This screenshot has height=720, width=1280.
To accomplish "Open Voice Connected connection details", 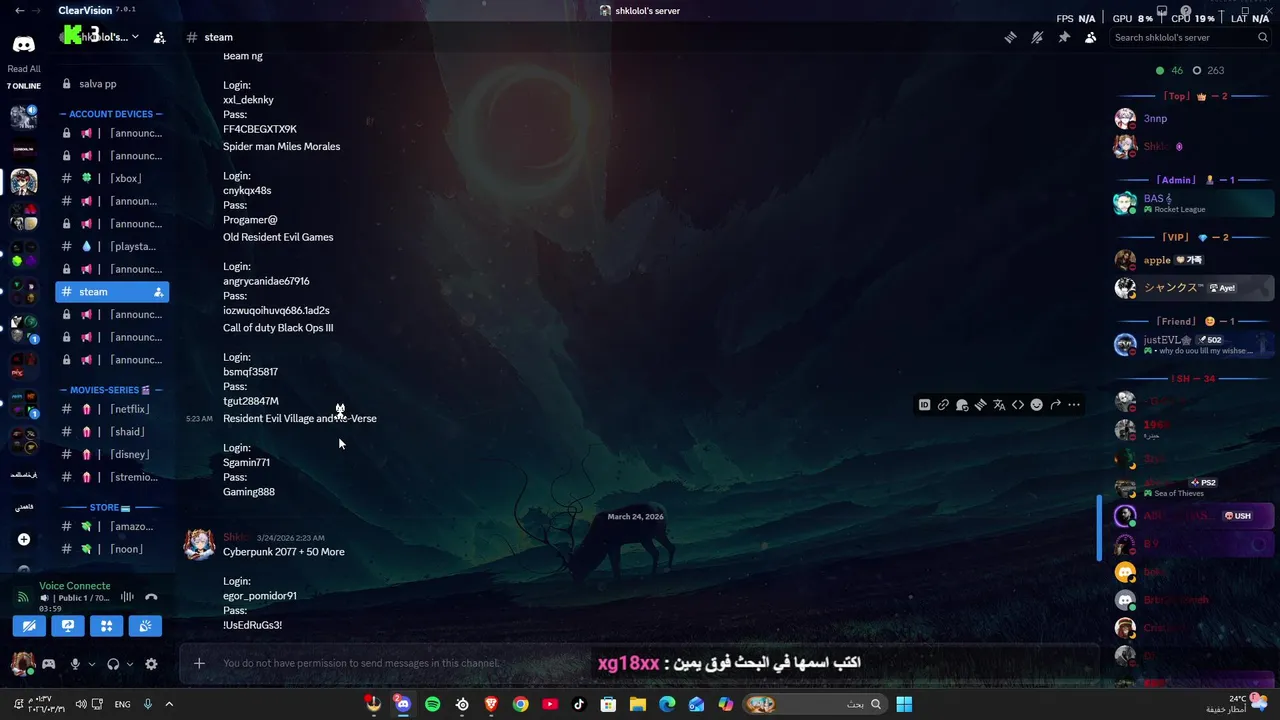I will click(74, 586).
